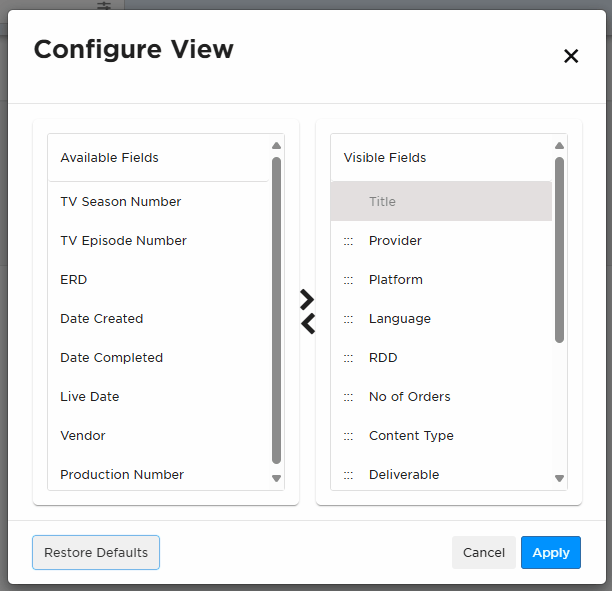Viewport: 612px width, 591px height.
Task: Click the drag handle next to Platform
Action: click(348, 280)
